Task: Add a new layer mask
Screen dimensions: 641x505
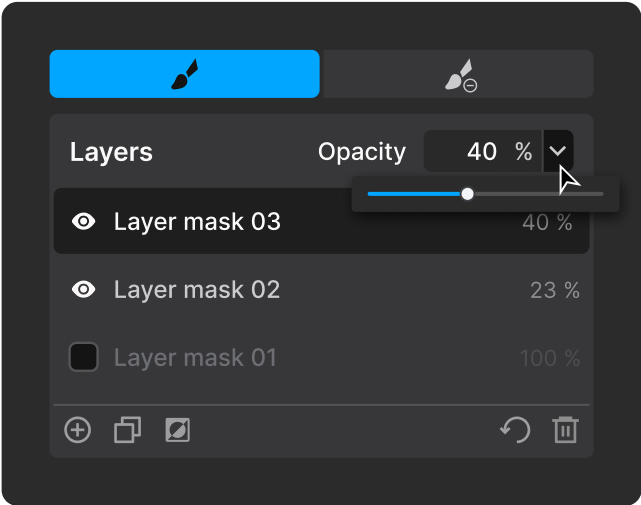Action: [78, 430]
